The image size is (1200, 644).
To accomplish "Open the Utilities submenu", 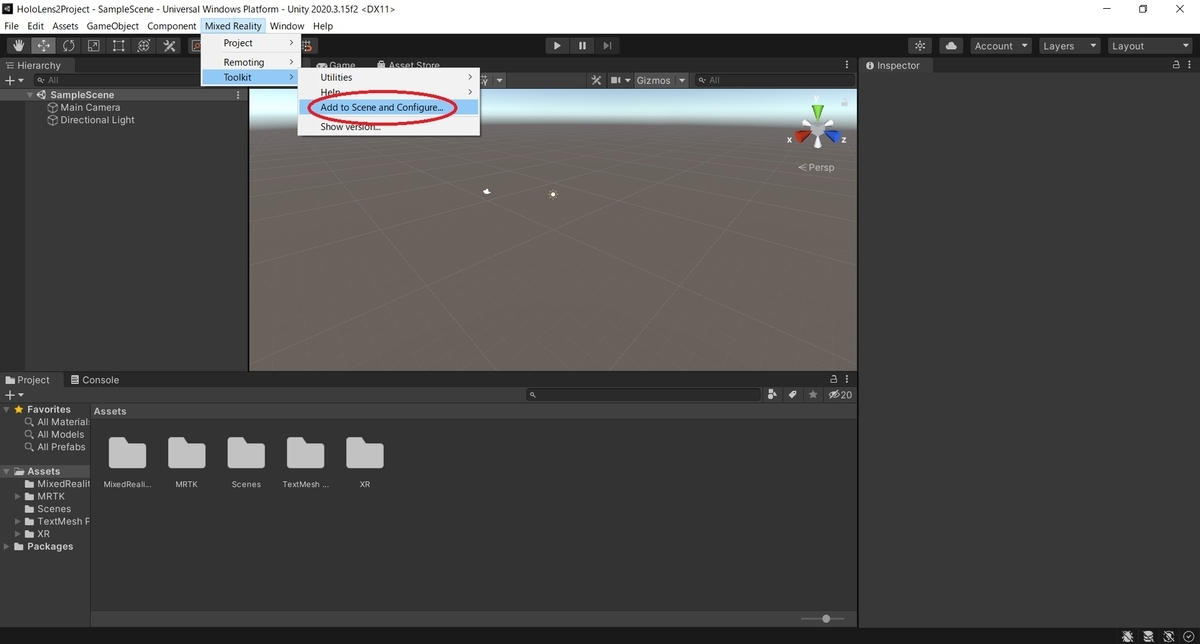I will [389, 77].
